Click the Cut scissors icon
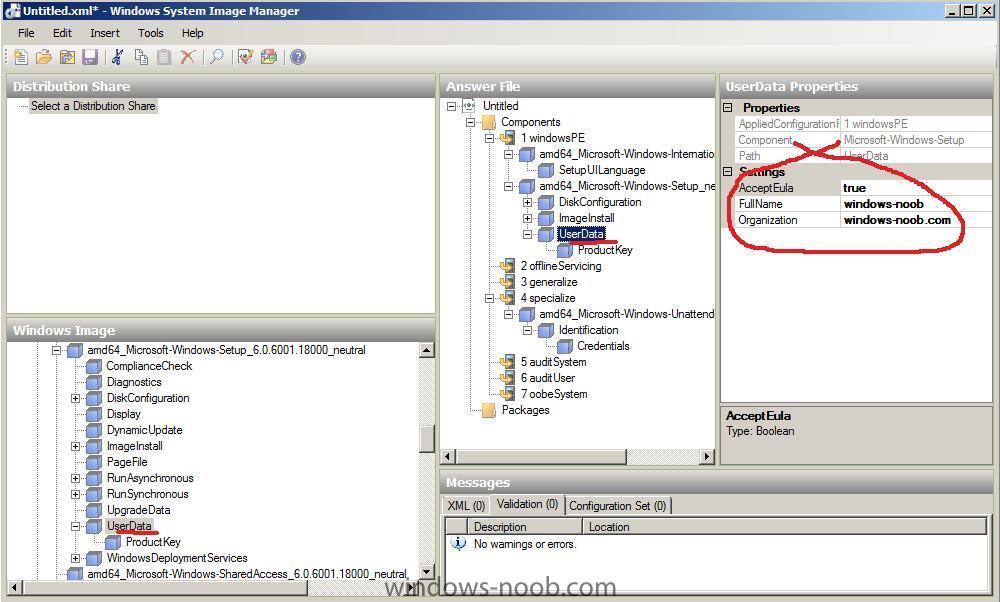This screenshot has height=602, width=1000. [x=117, y=57]
